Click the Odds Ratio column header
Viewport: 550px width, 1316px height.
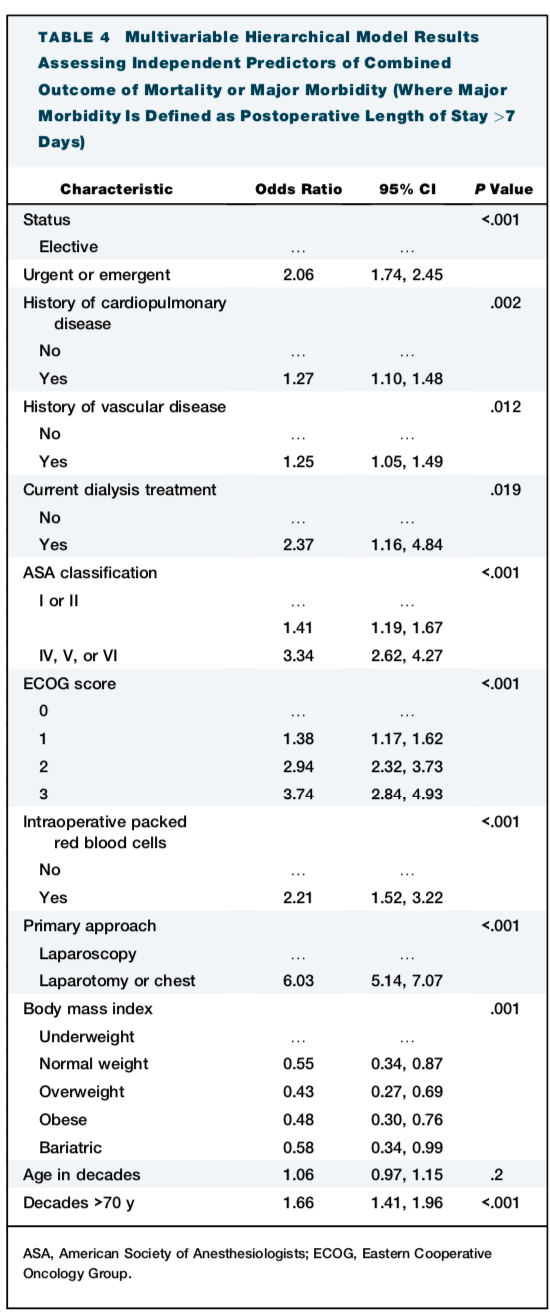click(298, 189)
